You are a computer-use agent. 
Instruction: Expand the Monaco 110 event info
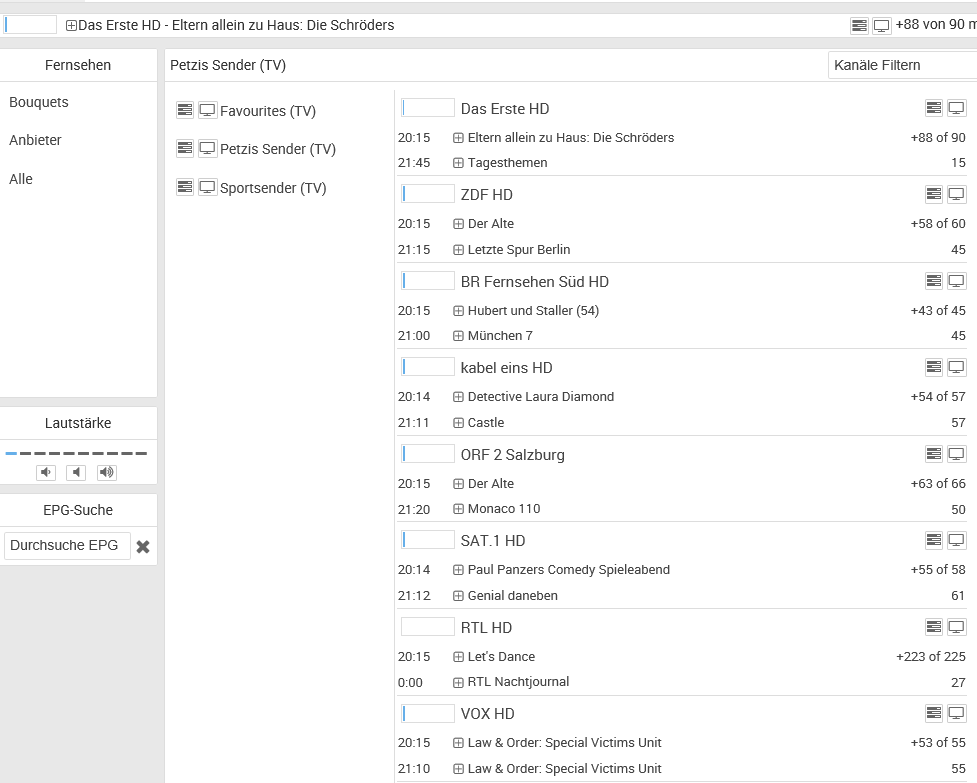[x=458, y=509]
